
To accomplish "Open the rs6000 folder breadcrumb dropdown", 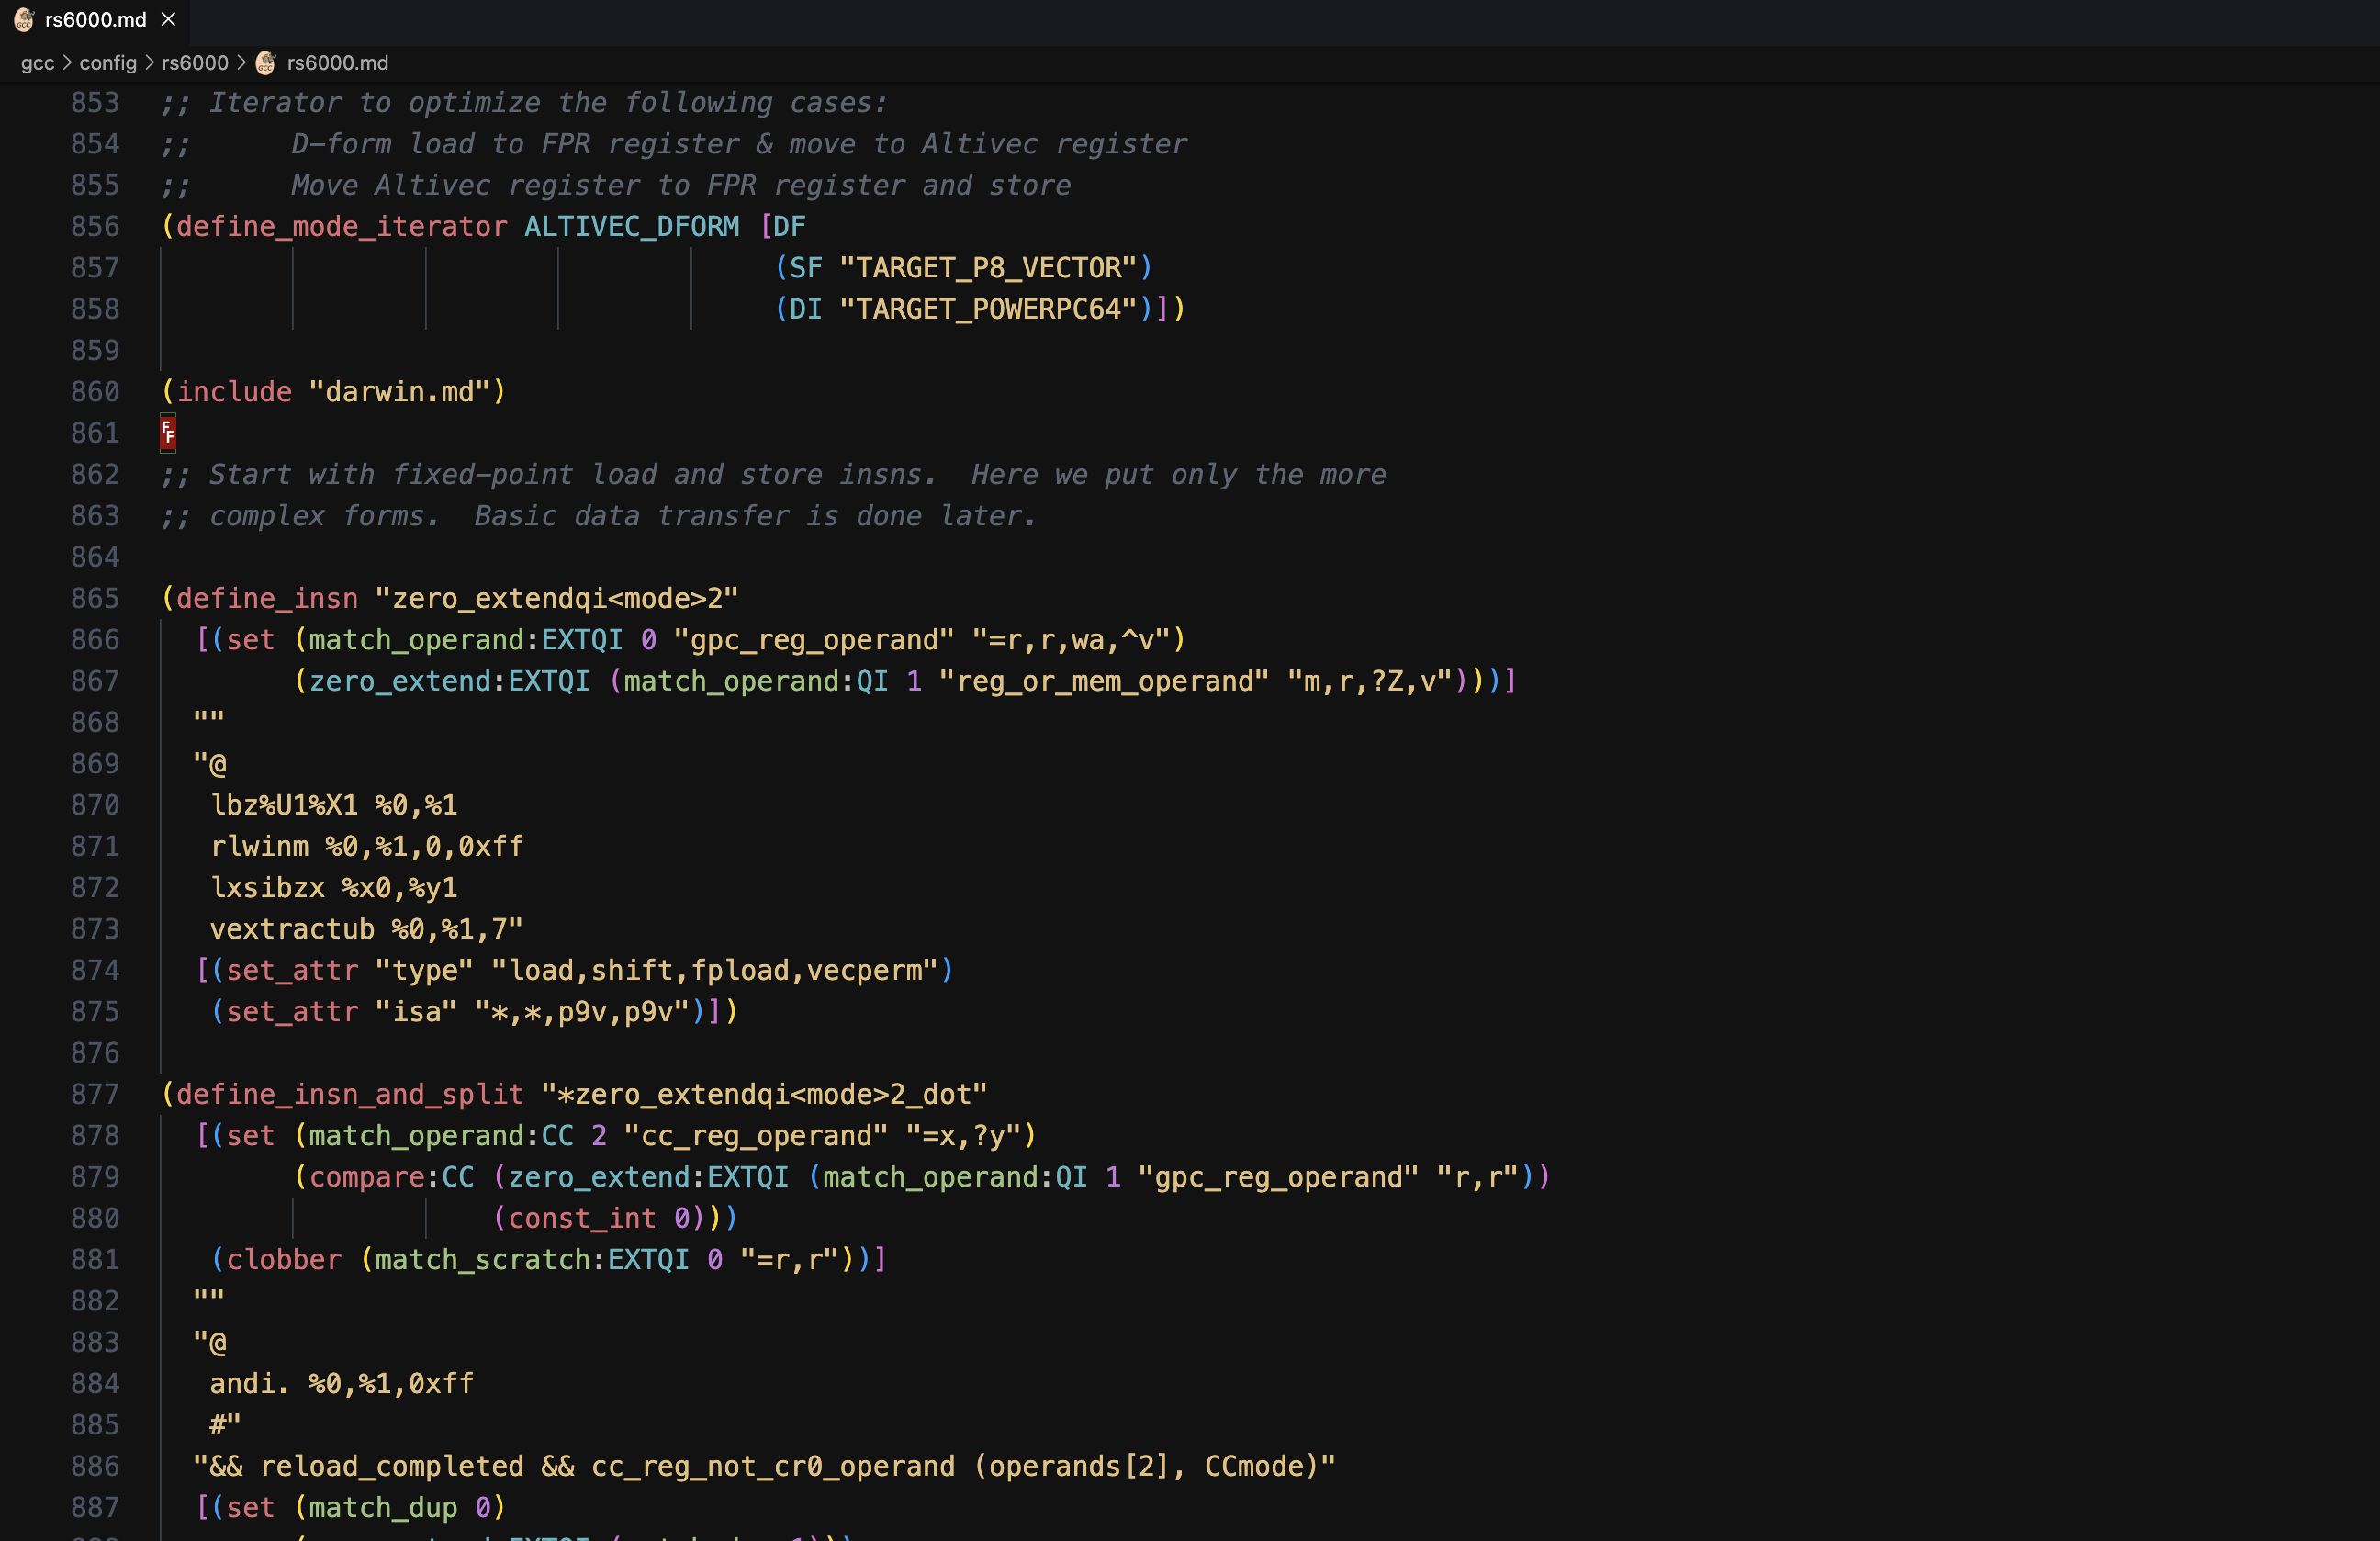I will (196, 62).
